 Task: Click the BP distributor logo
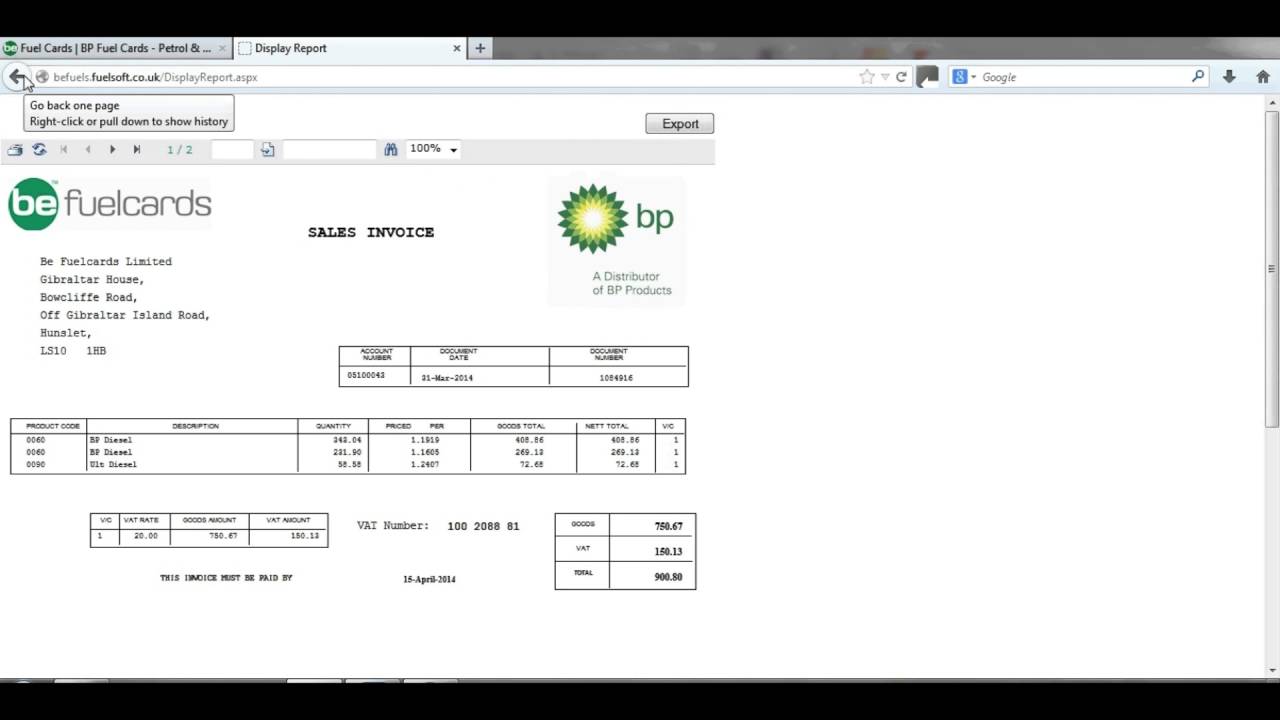click(616, 240)
